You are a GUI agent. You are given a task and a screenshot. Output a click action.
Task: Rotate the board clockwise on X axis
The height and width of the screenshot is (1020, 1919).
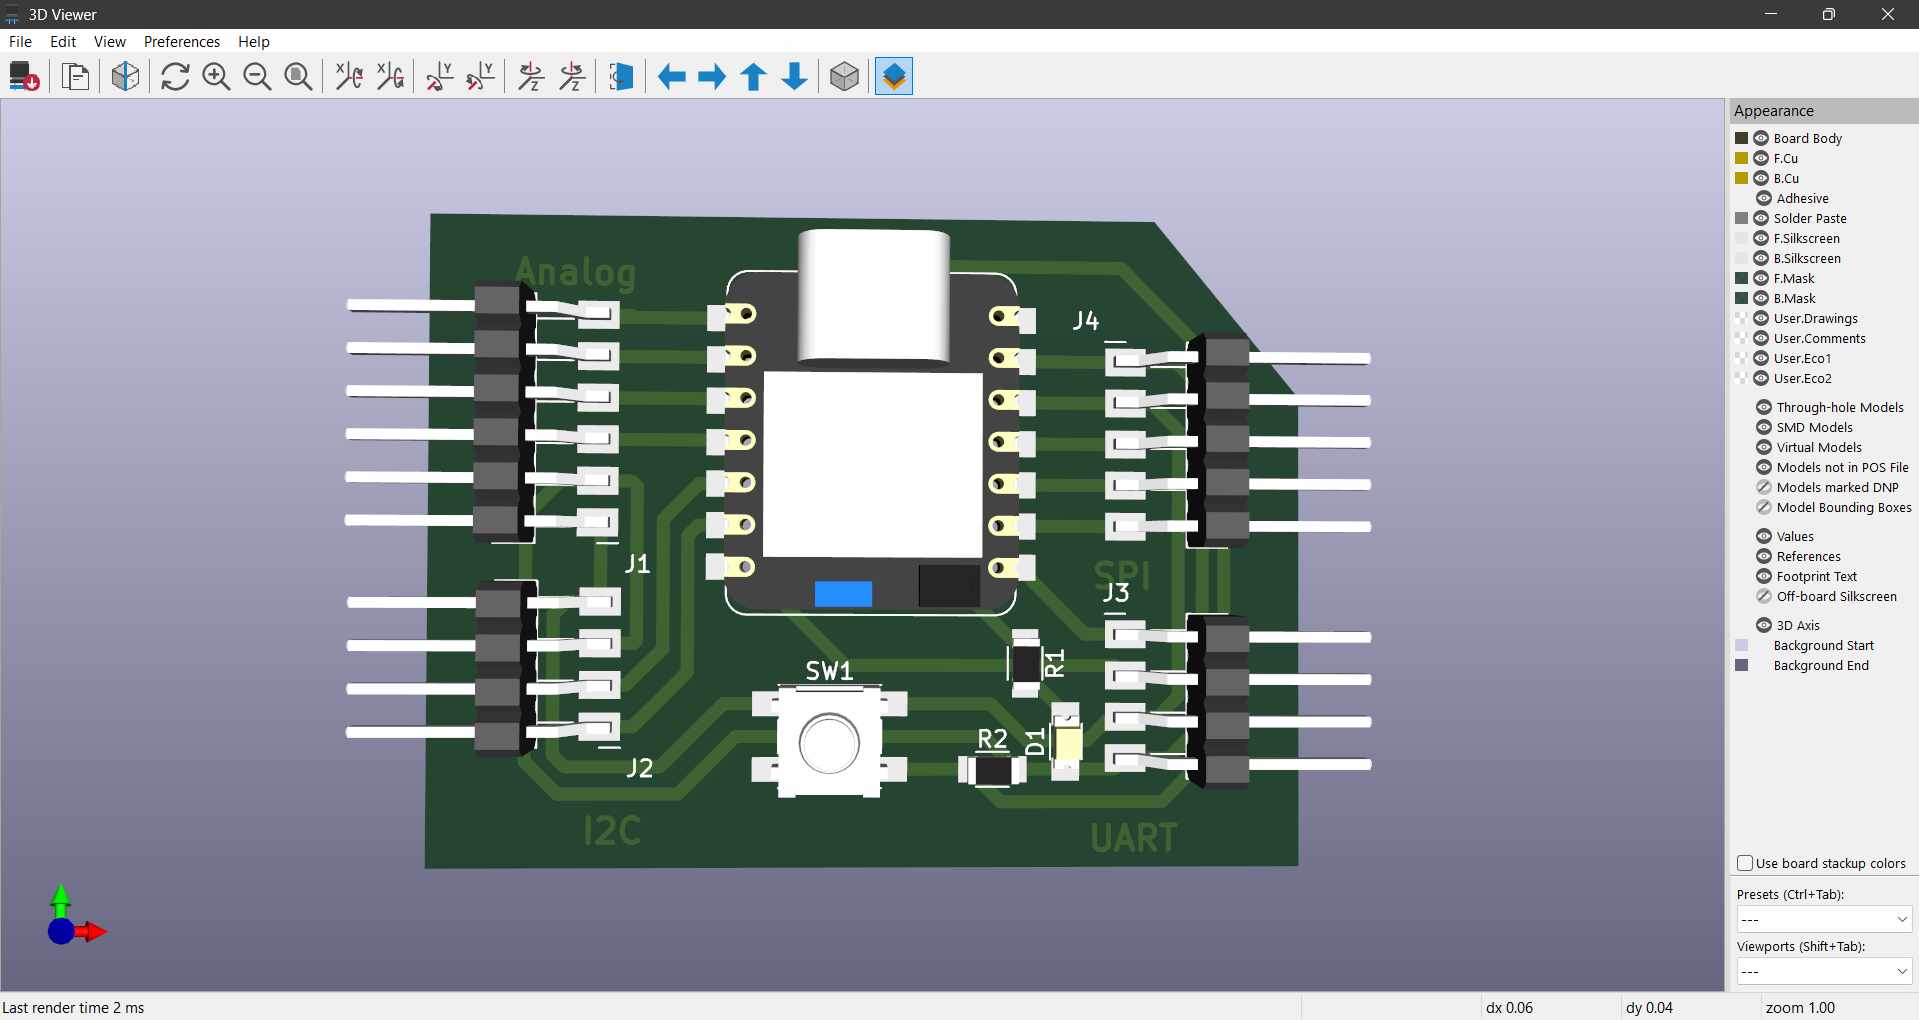point(347,76)
